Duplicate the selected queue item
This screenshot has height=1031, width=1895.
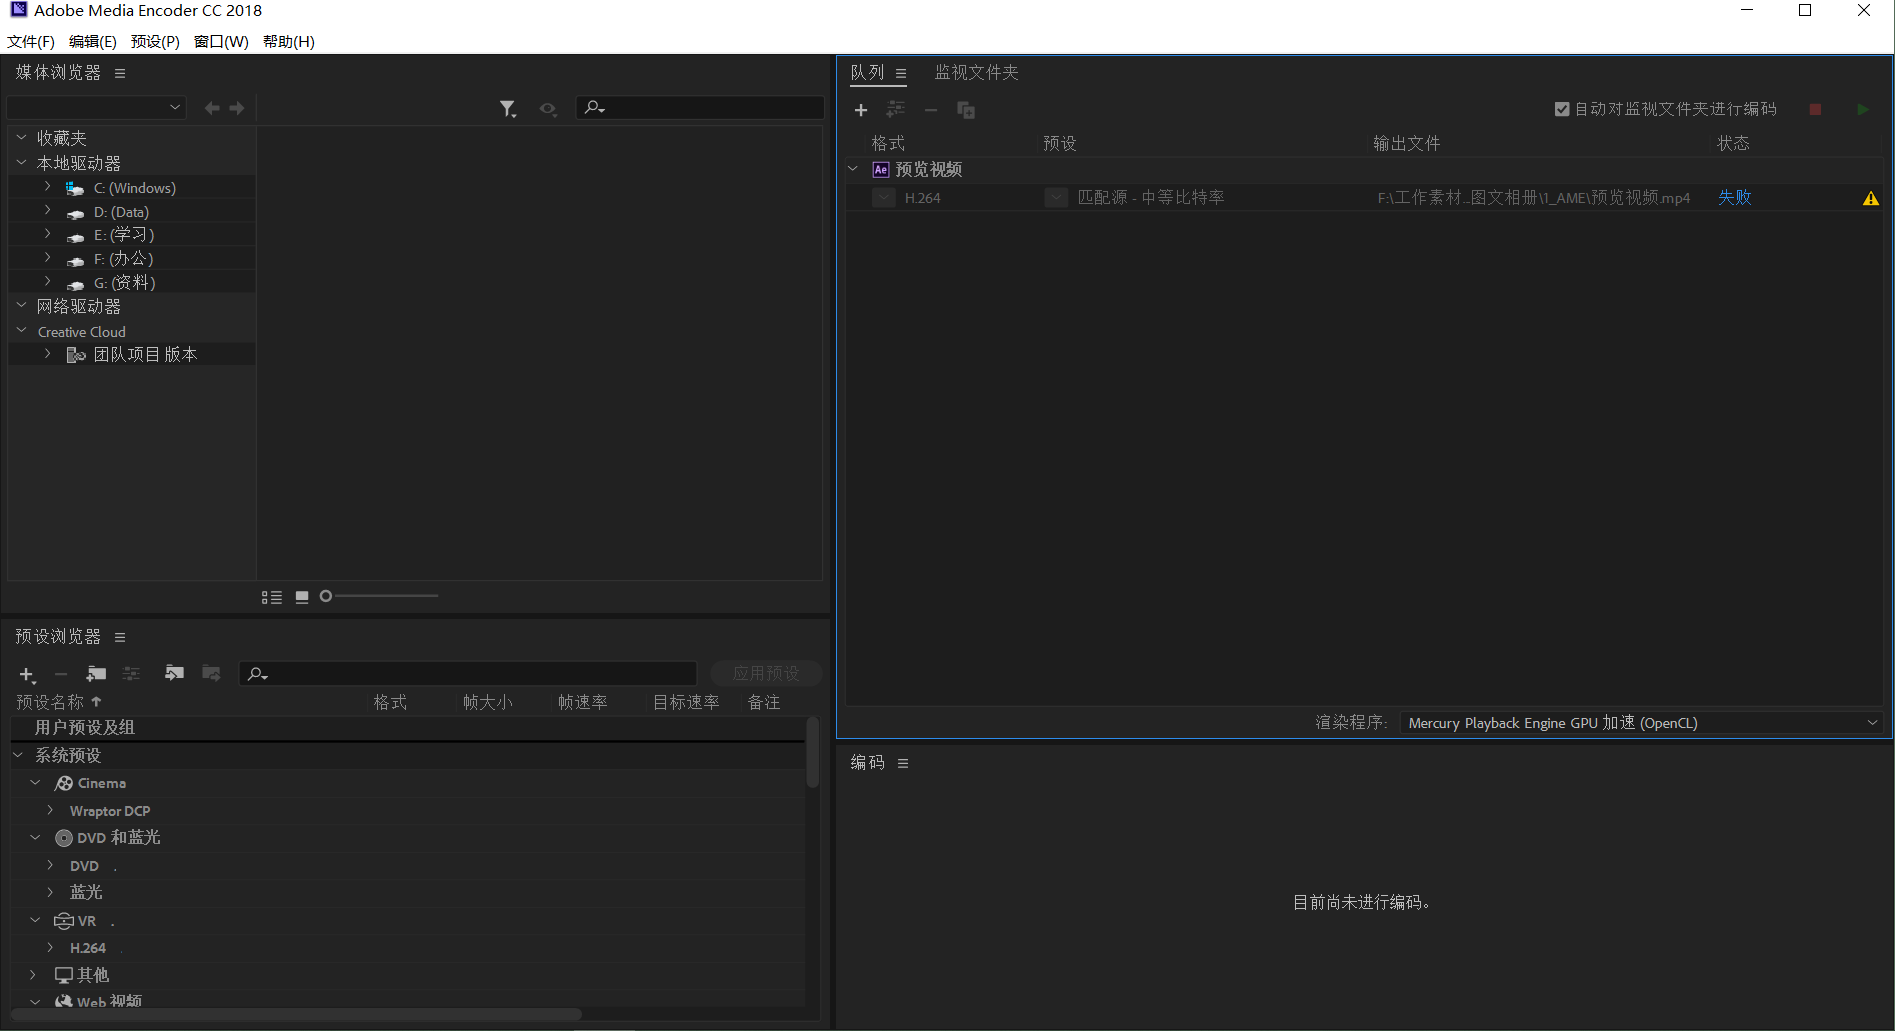966,110
